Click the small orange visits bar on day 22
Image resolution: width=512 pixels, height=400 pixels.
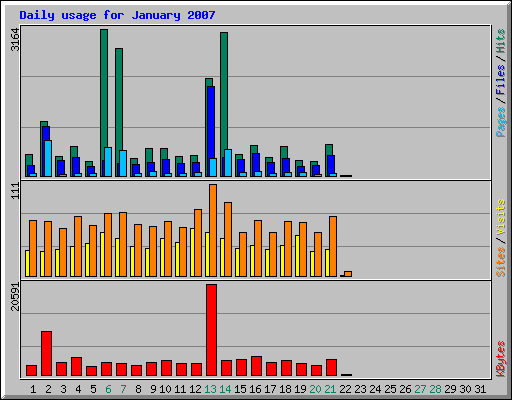click(x=348, y=274)
